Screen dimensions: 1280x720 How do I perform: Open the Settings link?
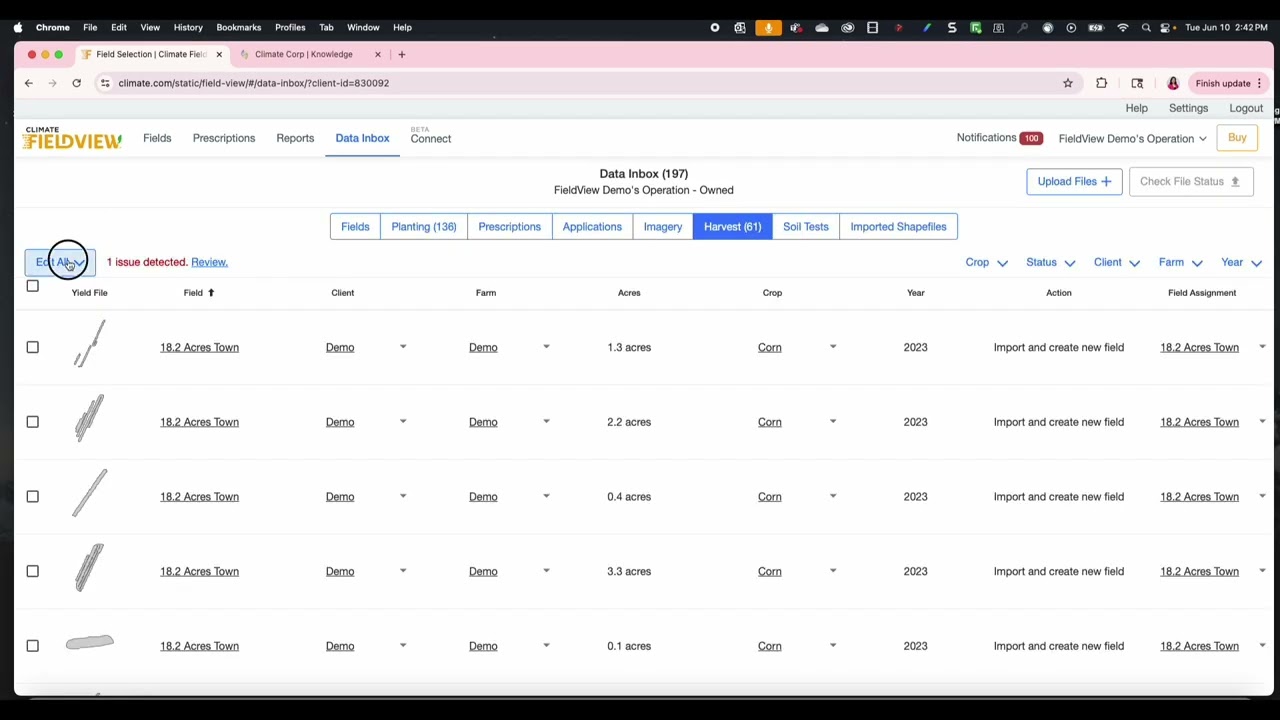[x=1188, y=108]
